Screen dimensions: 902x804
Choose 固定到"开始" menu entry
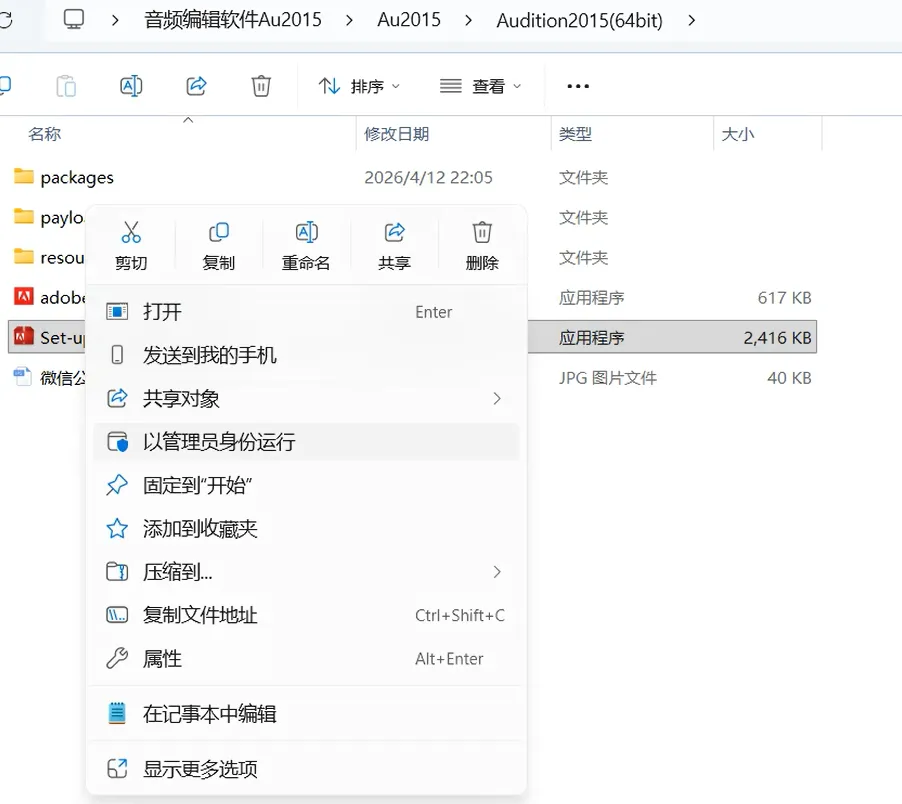coord(306,485)
